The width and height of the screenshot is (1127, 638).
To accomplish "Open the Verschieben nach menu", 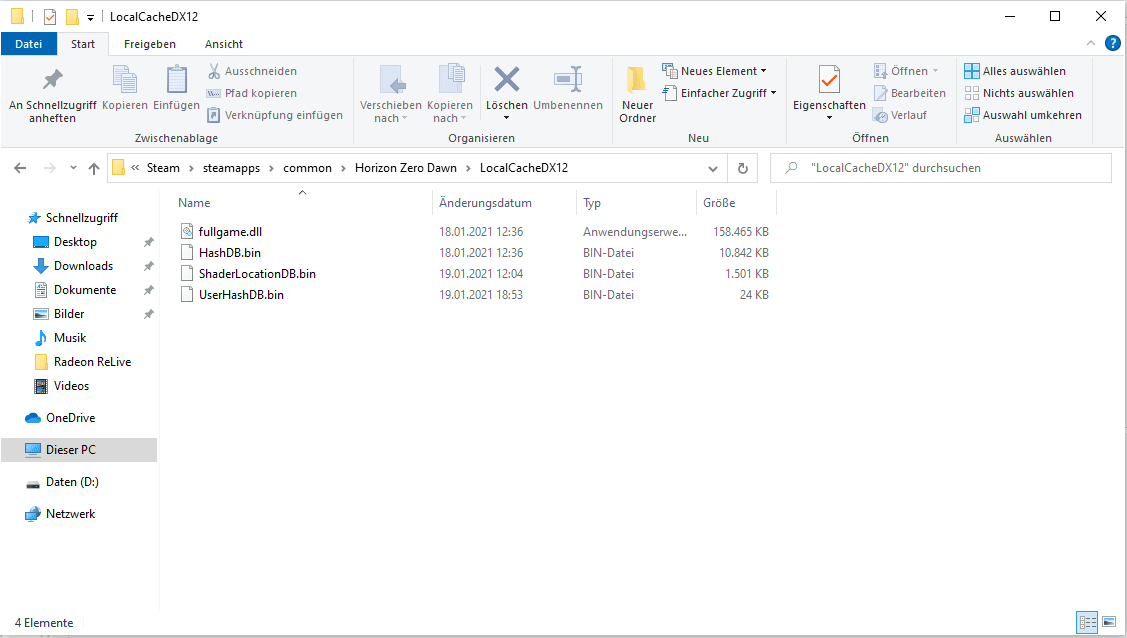I will pos(391,93).
